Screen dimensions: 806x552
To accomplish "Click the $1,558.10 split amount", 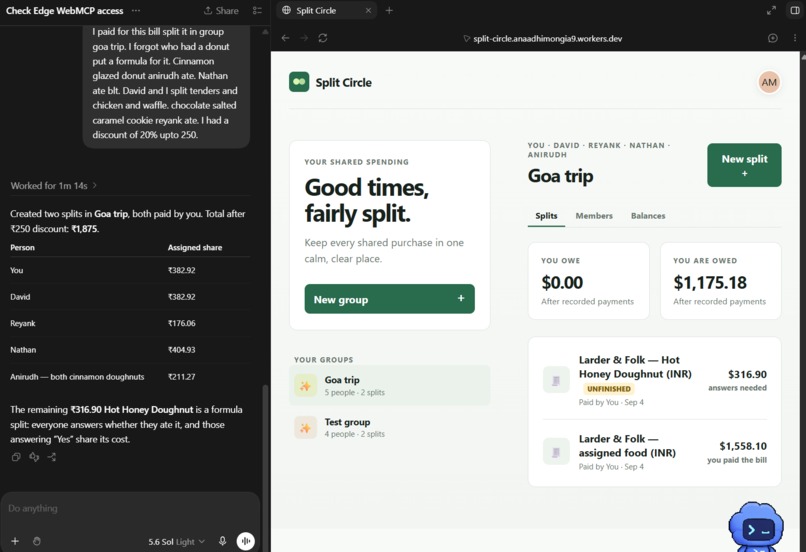I will click(743, 446).
